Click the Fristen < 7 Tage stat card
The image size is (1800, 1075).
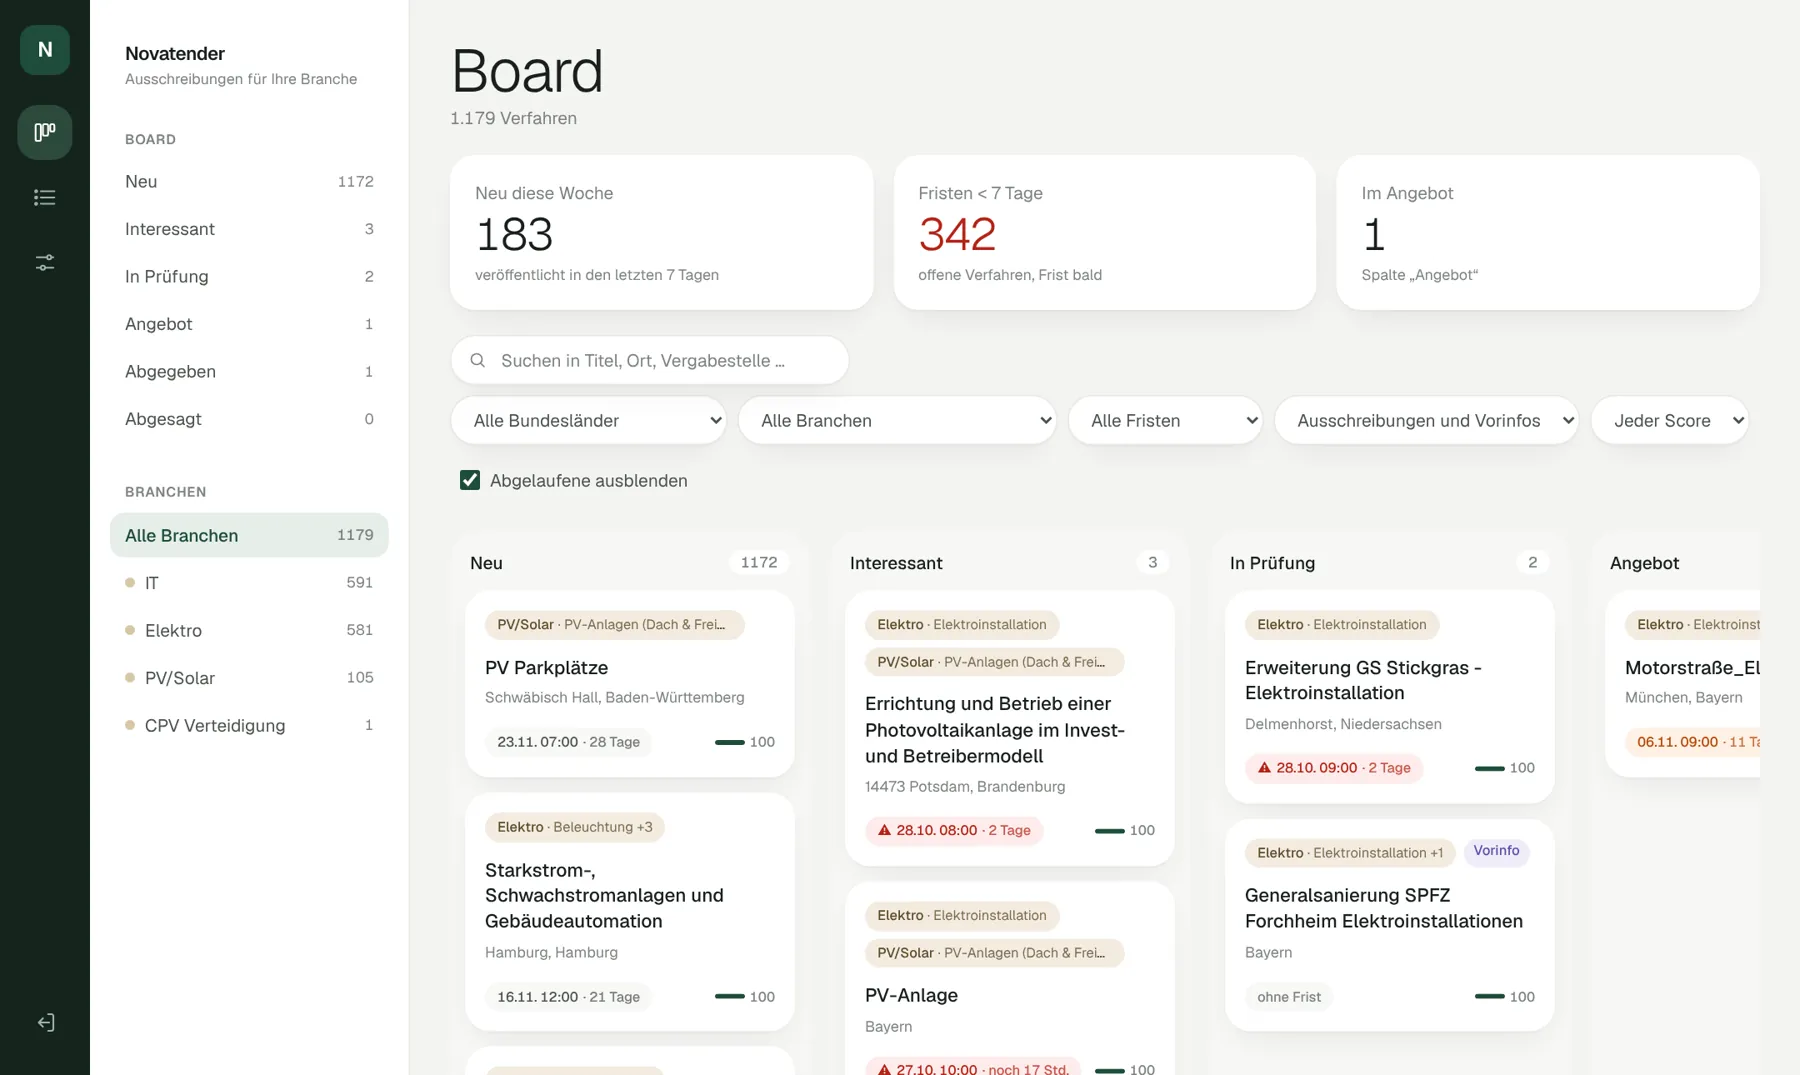click(1104, 232)
